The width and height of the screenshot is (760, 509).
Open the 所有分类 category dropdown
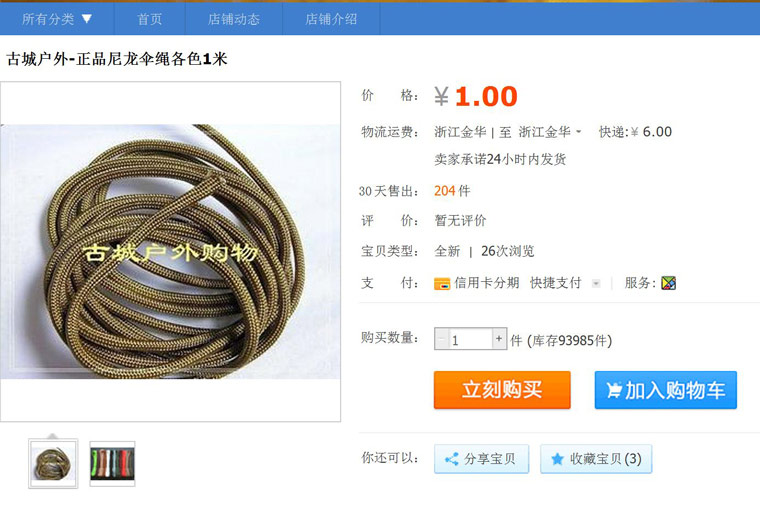click(57, 19)
